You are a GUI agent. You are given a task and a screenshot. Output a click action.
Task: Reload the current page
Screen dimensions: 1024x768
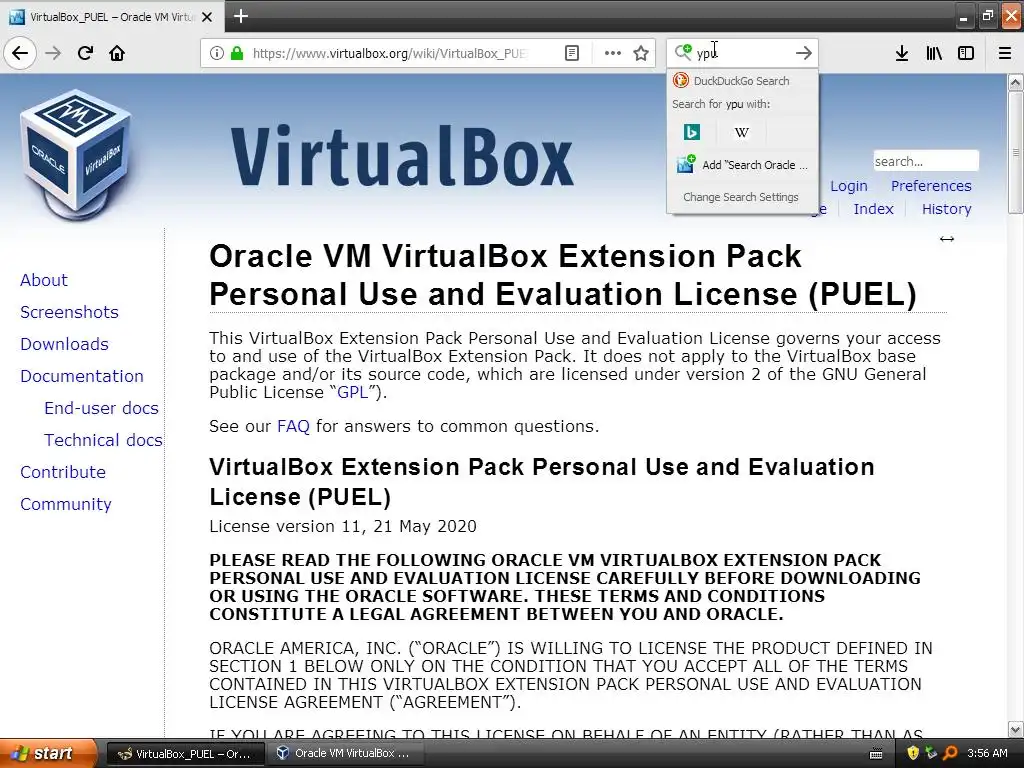85,53
